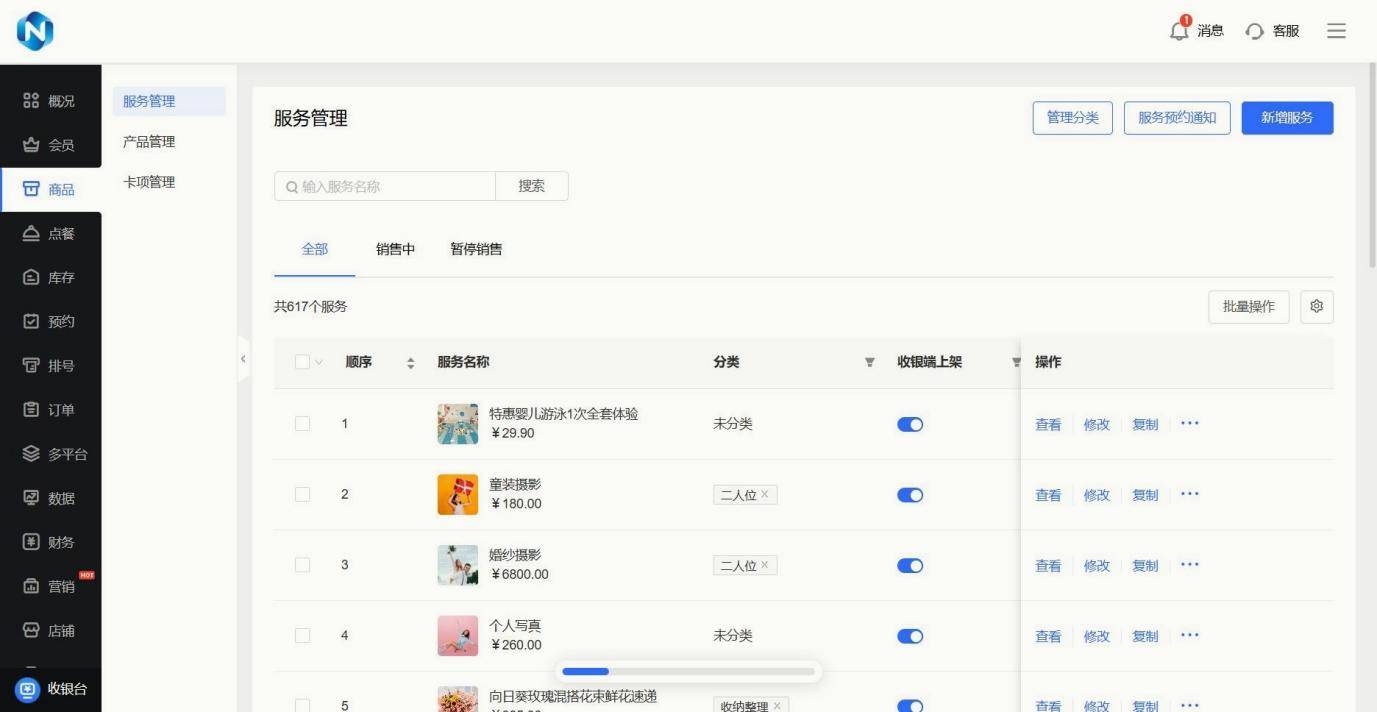1377x712 pixels.
Task: Open more actions (···) for 婚纱摄影 row
Action: [x=1189, y=565]
